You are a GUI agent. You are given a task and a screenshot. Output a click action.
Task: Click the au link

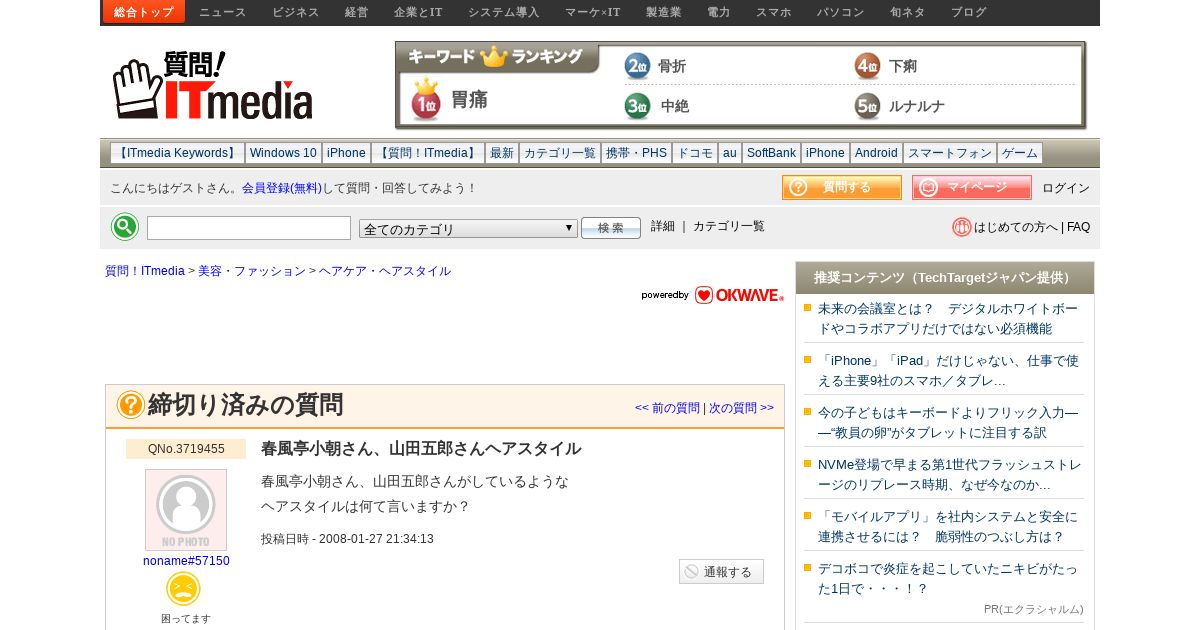pyautogui.click(x=730, y=153)
